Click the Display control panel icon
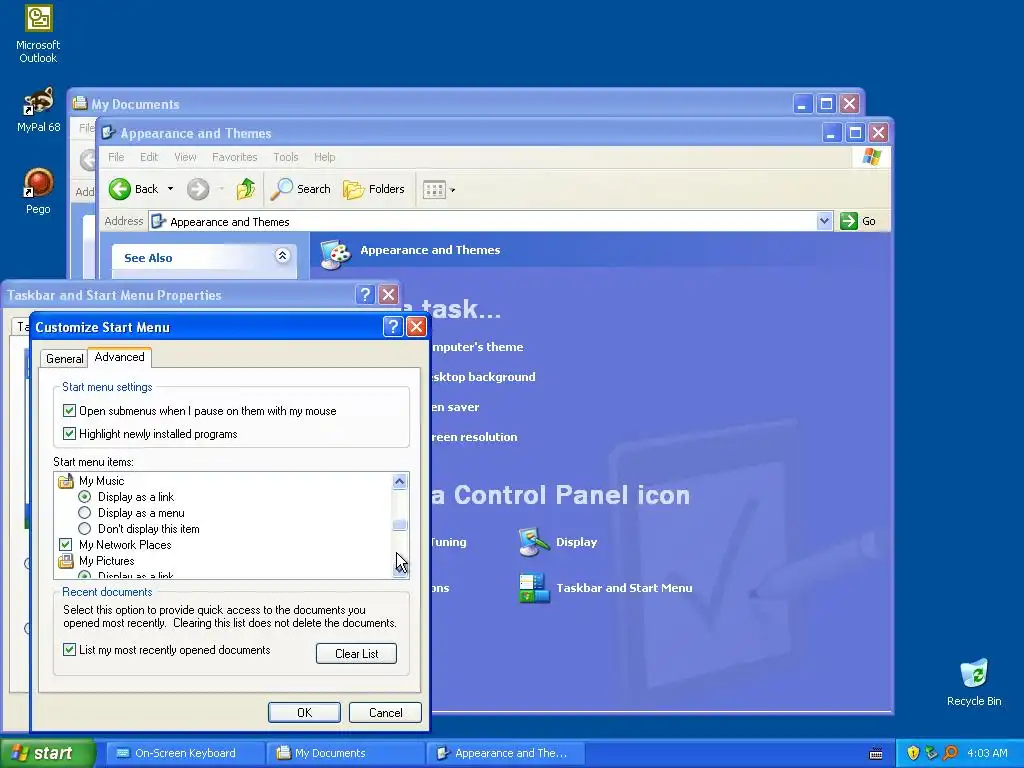1024x768 pixels. (534, 542)
